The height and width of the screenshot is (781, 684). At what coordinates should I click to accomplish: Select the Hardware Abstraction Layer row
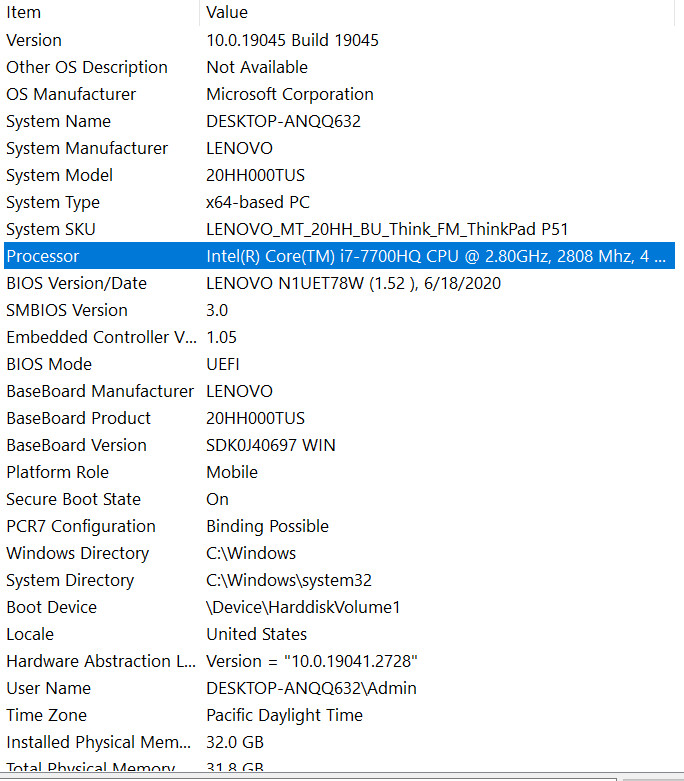tap(101, 661)
